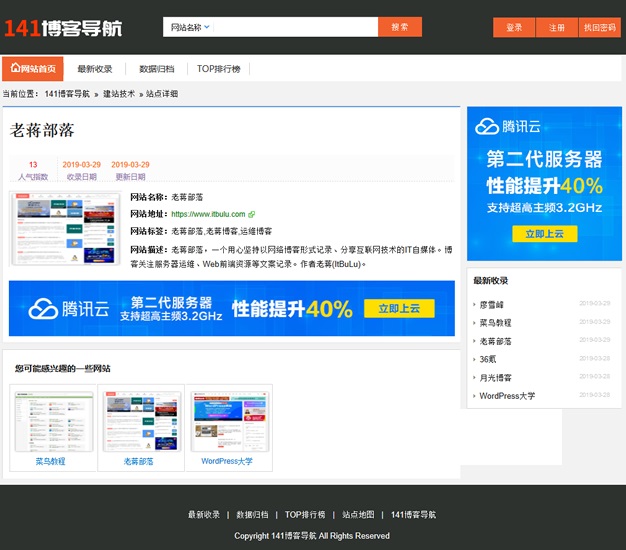Click the wide 腾讯云 banner's 立即上云 button
The image size is (626, 550).
[399, 309]
